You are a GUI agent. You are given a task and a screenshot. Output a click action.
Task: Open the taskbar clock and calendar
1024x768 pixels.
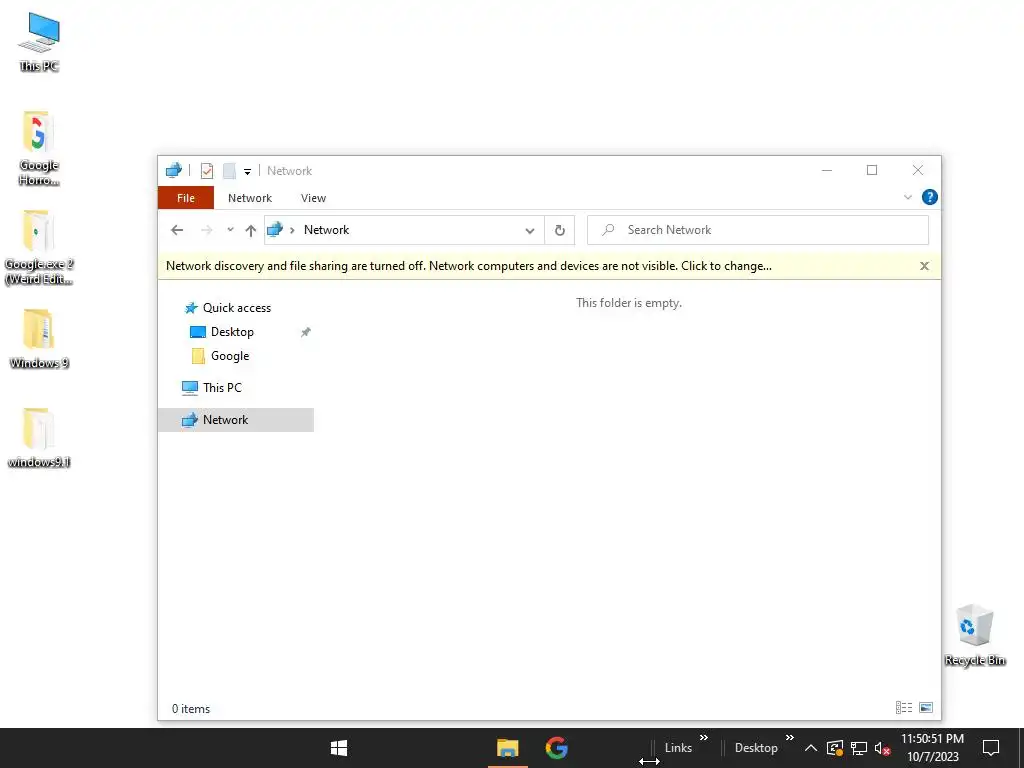933,748
